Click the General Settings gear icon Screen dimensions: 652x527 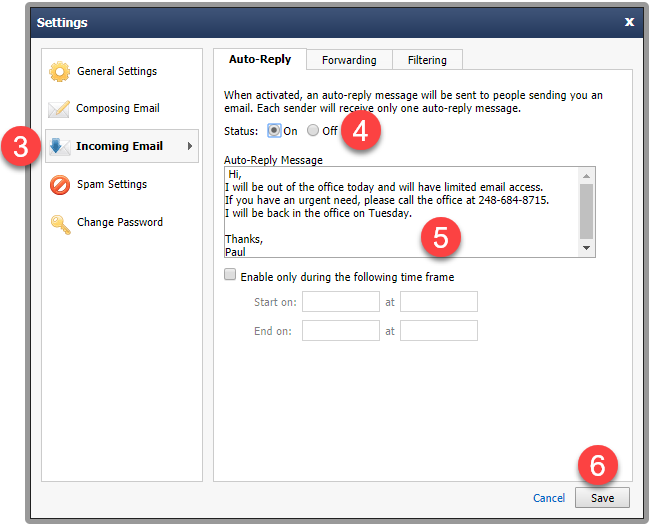pos(59,72)
